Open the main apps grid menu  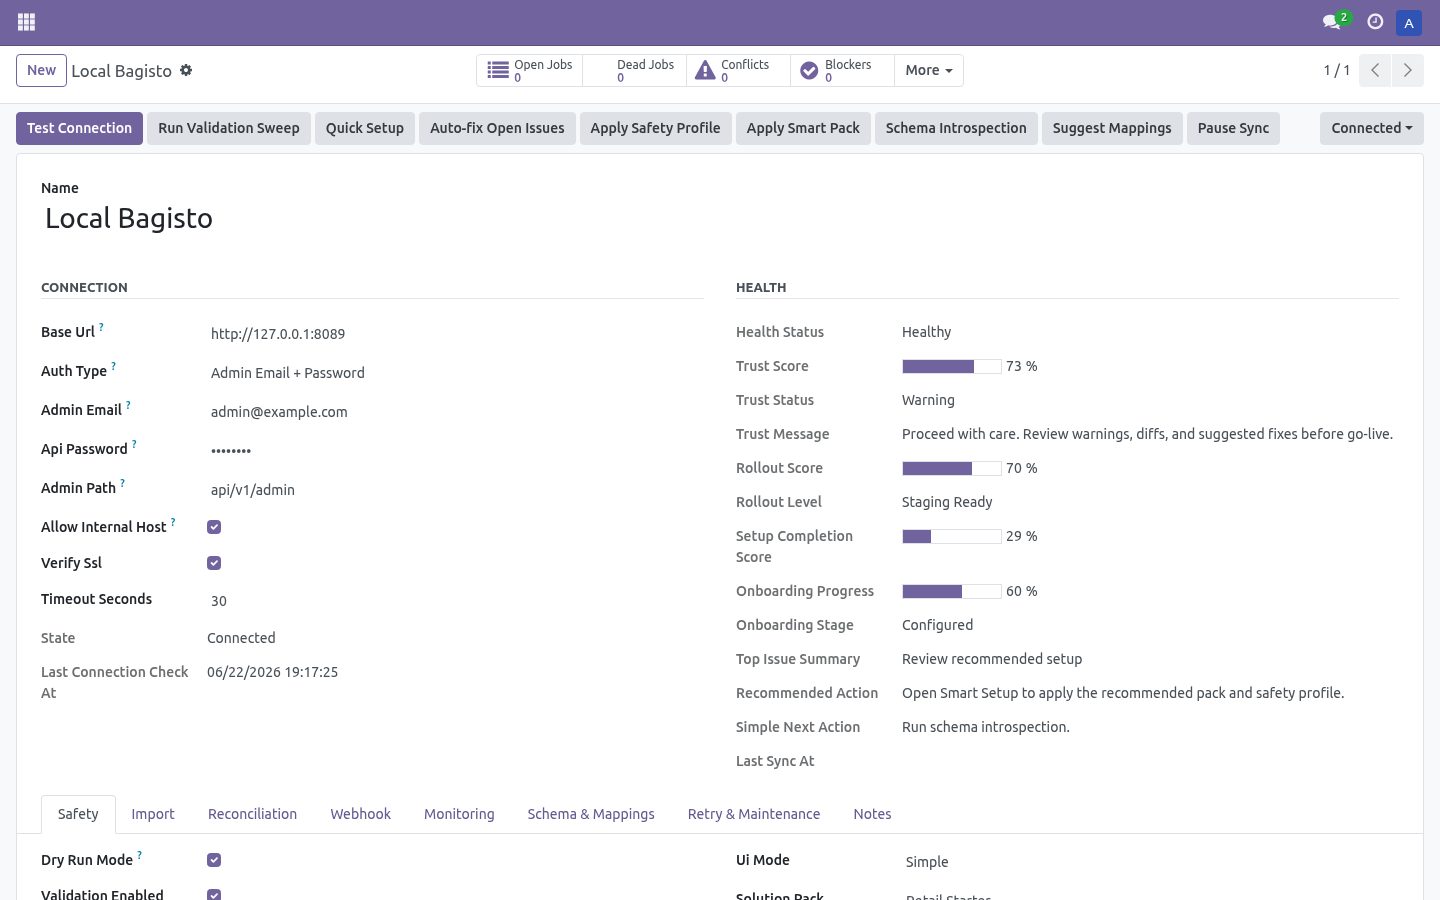pyautogui.click(x=27, y=22)
